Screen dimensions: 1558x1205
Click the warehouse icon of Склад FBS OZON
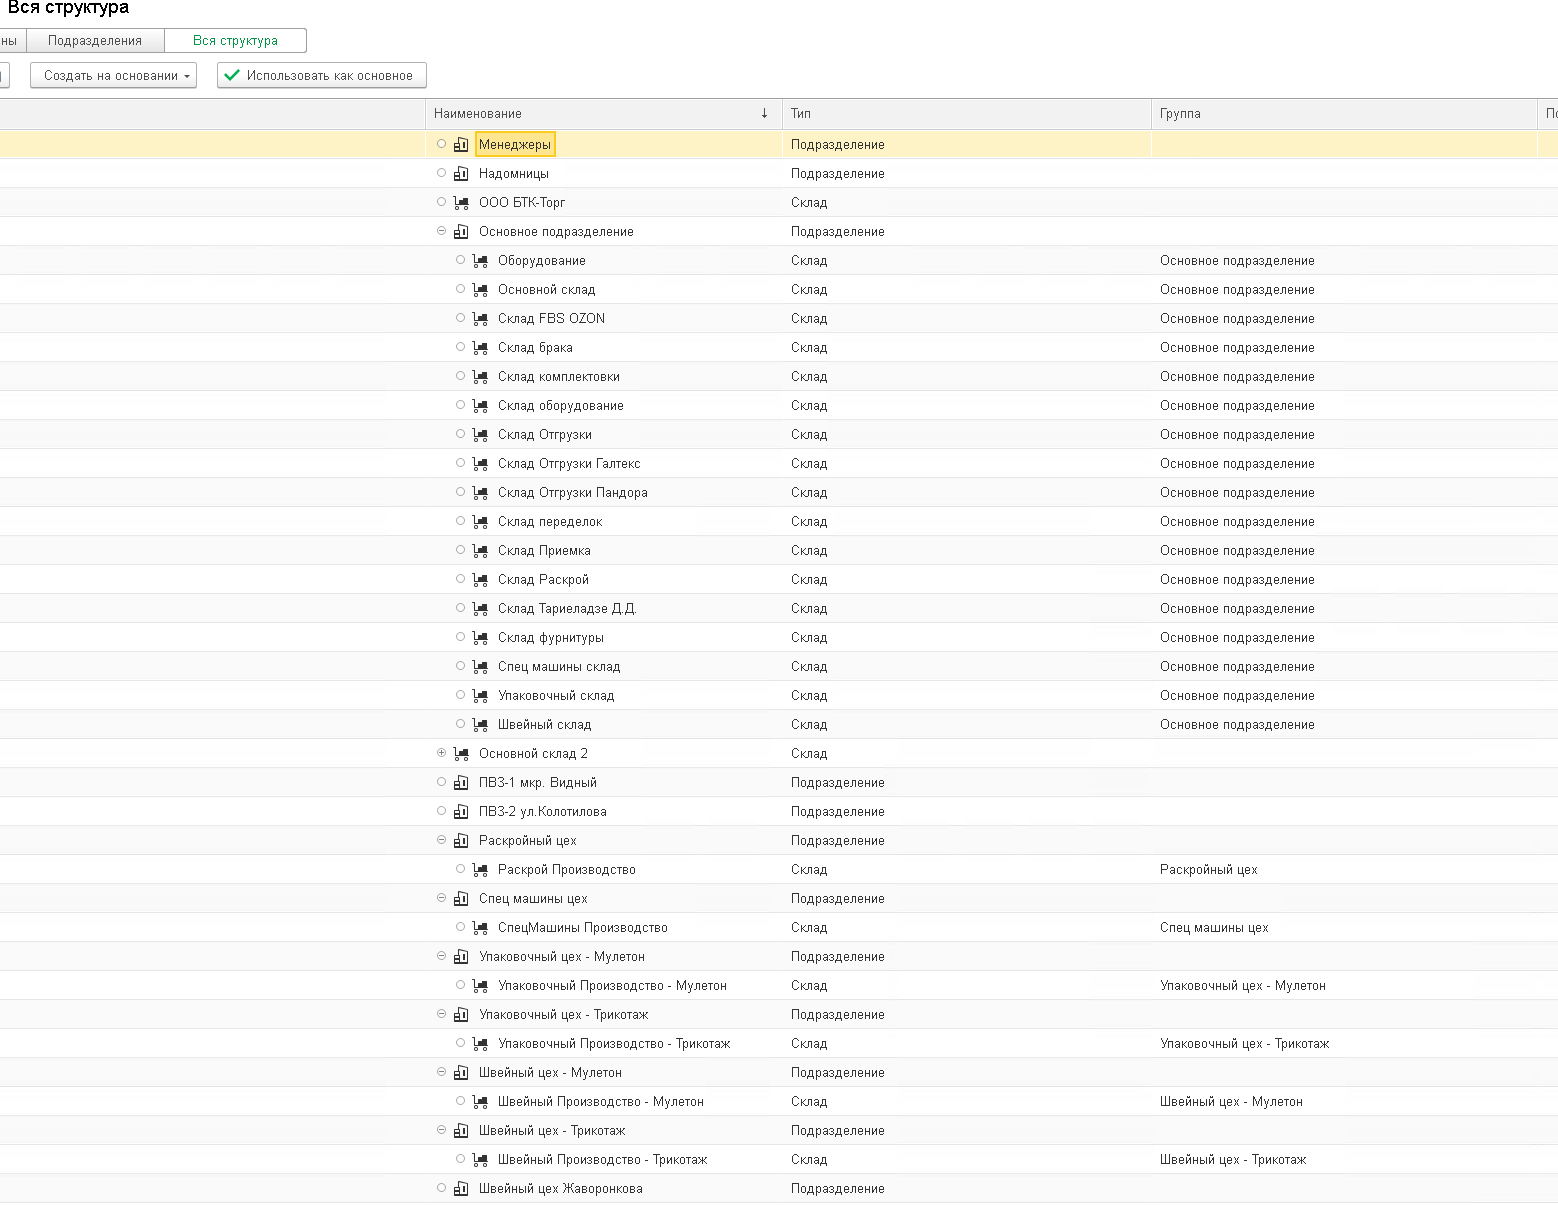[480, 319]
